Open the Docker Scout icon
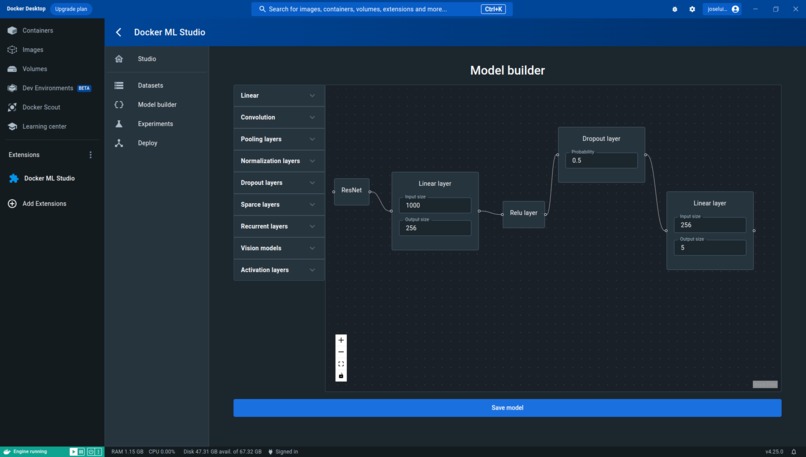The height and width of the screenshot is (457, 806). 12,107
